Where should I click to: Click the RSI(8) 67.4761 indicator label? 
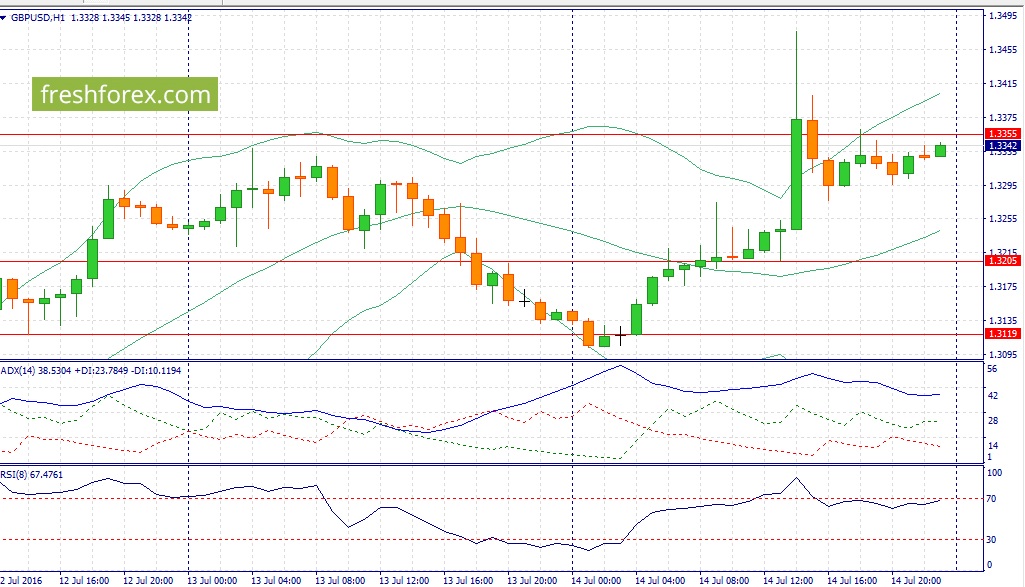click(32, 475)
